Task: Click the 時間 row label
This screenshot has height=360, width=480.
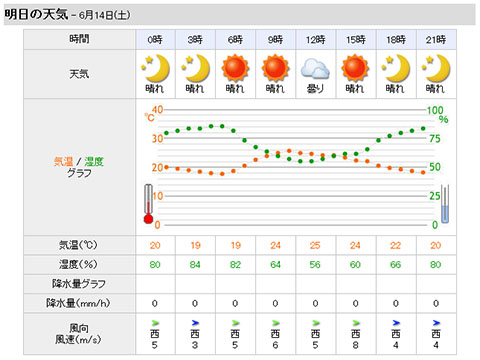Action: (79, 39)
